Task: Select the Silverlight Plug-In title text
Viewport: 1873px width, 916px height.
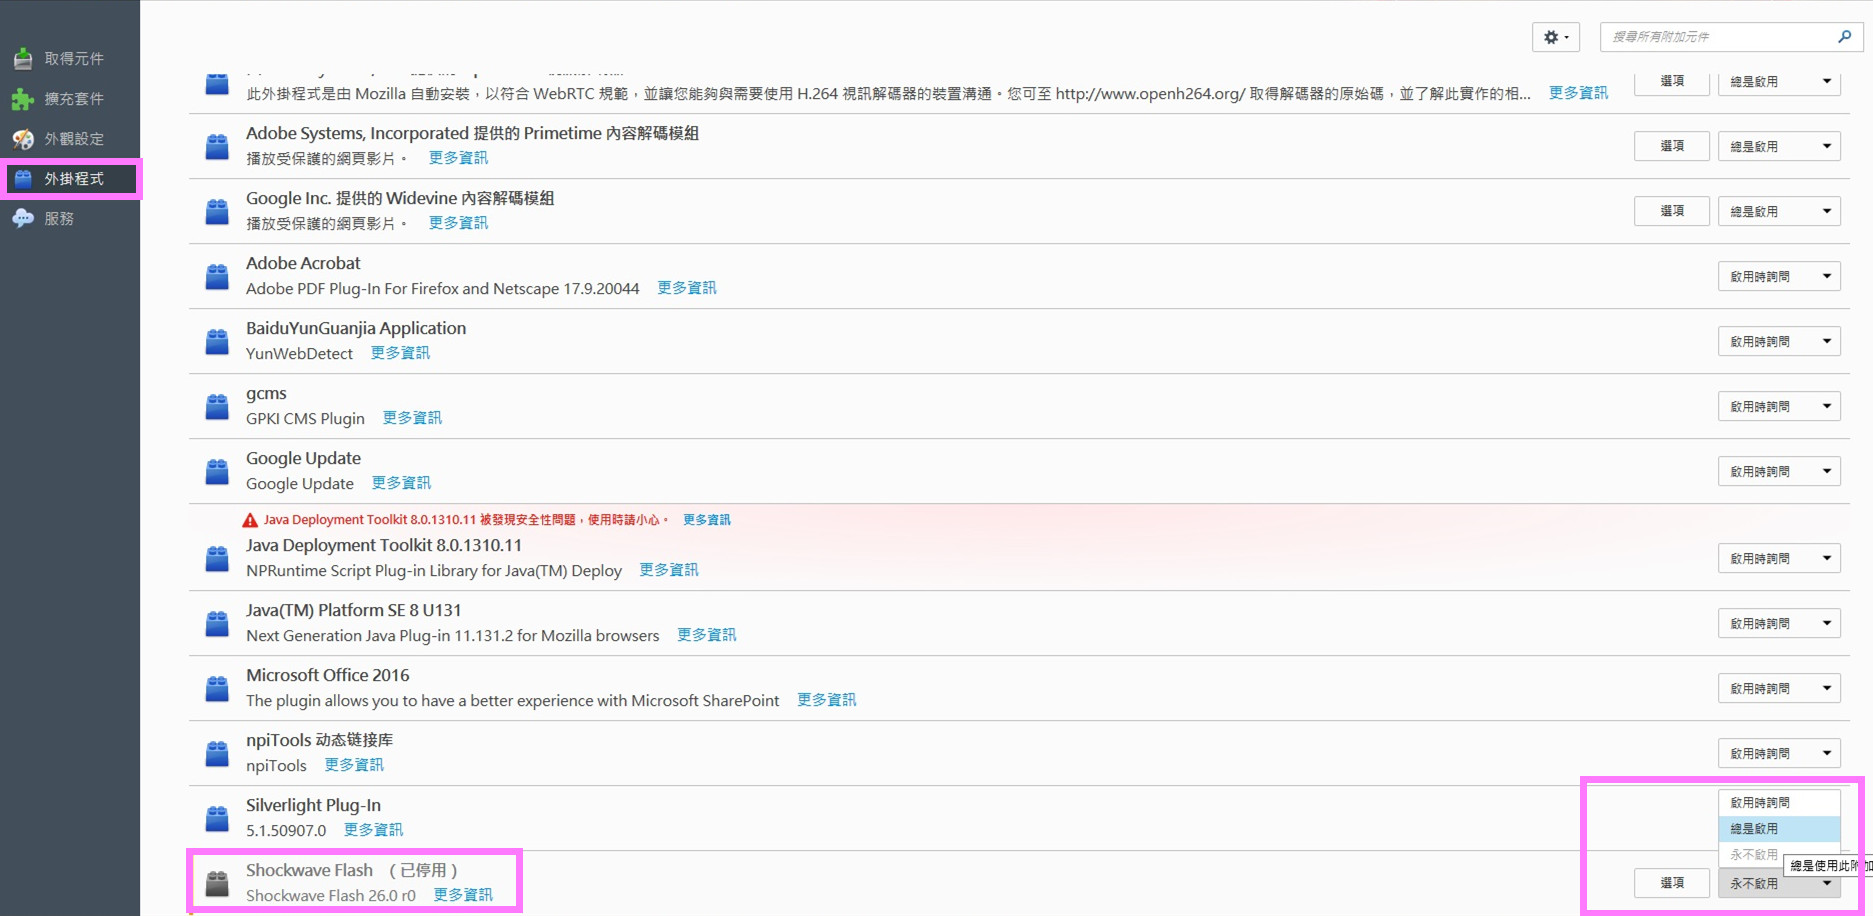Action: pyautogui.click(x=313, y=805)
